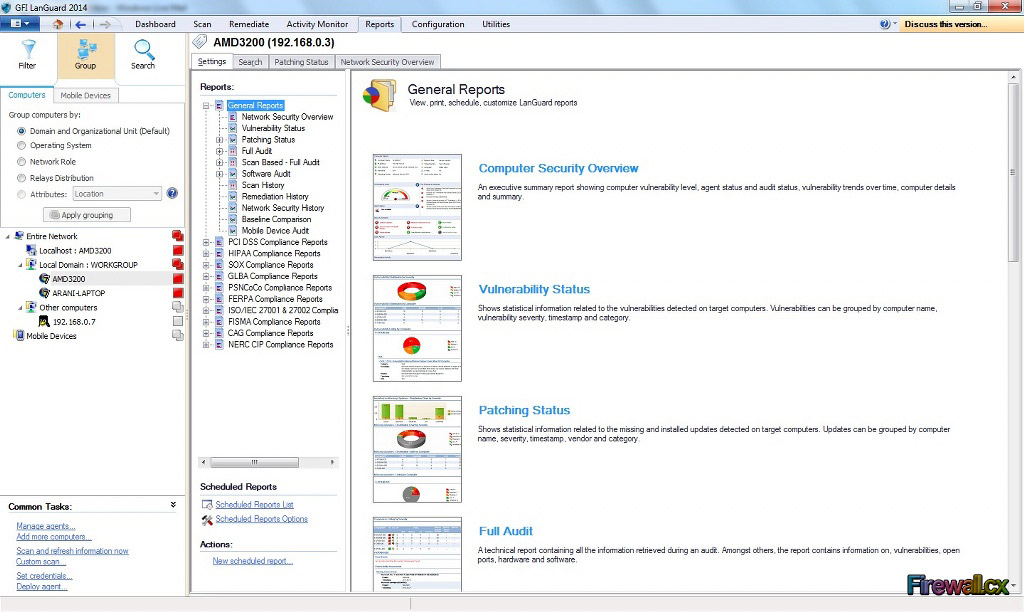
Task: Click the Manage agents link
Action: pos(46,526)
